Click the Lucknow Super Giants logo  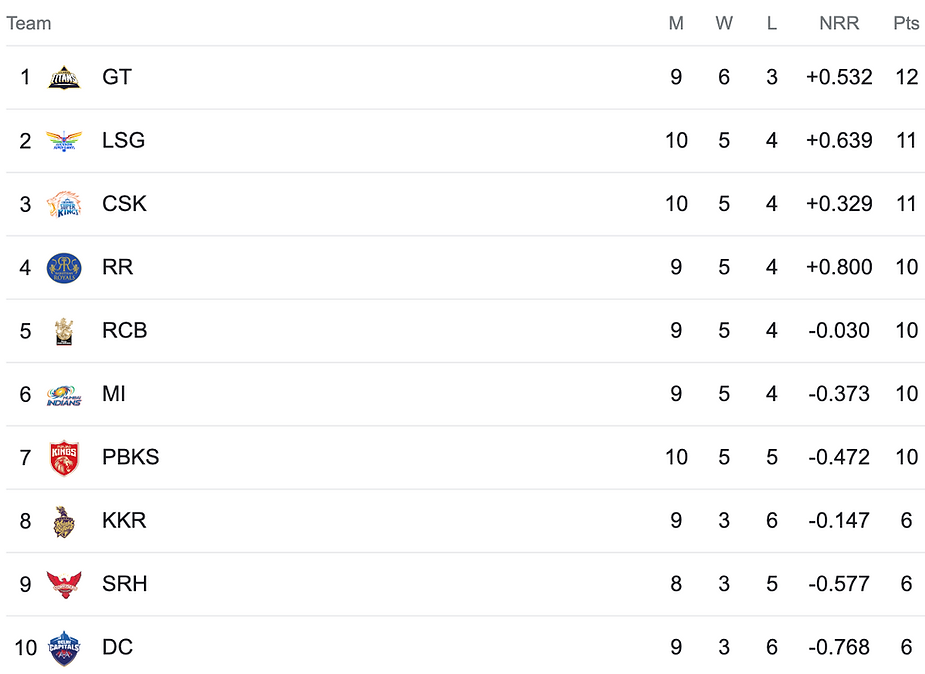[64, 141]
